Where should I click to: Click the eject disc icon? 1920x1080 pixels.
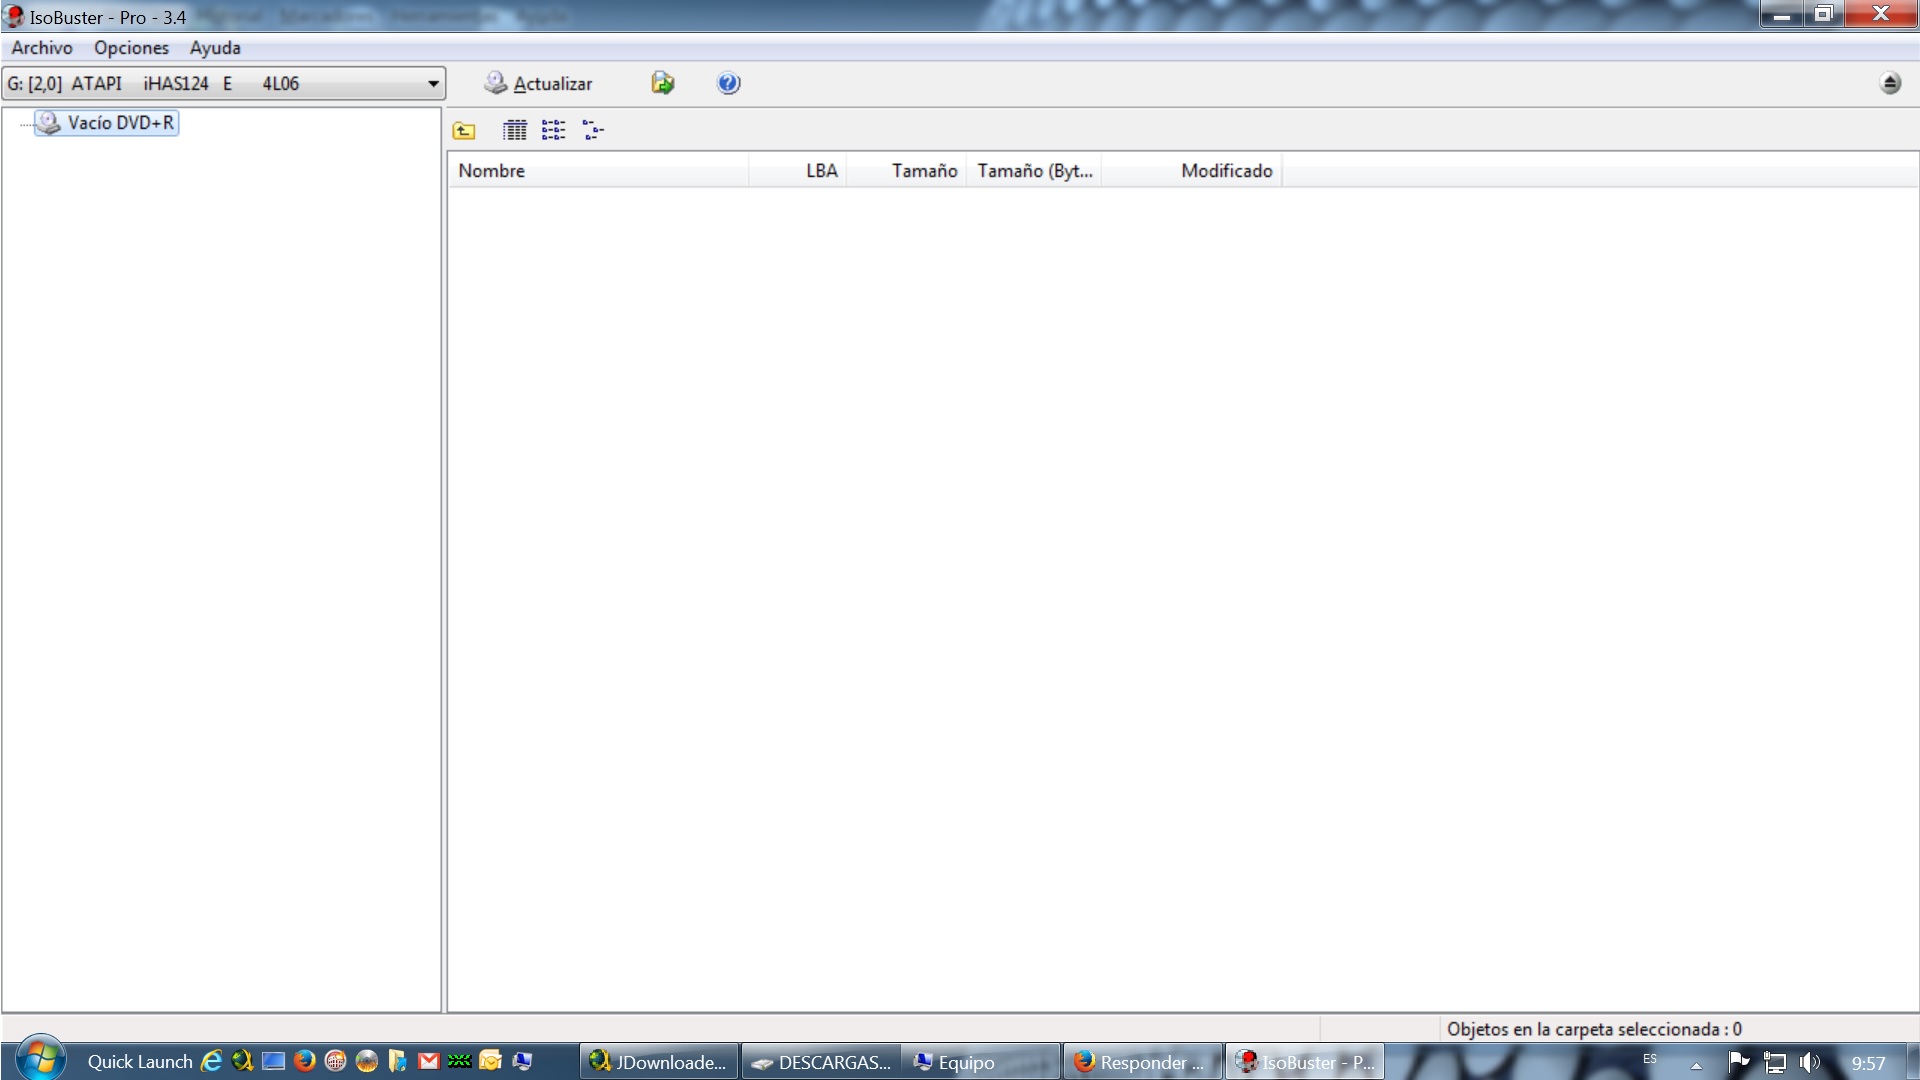[x=1890, y=84]
